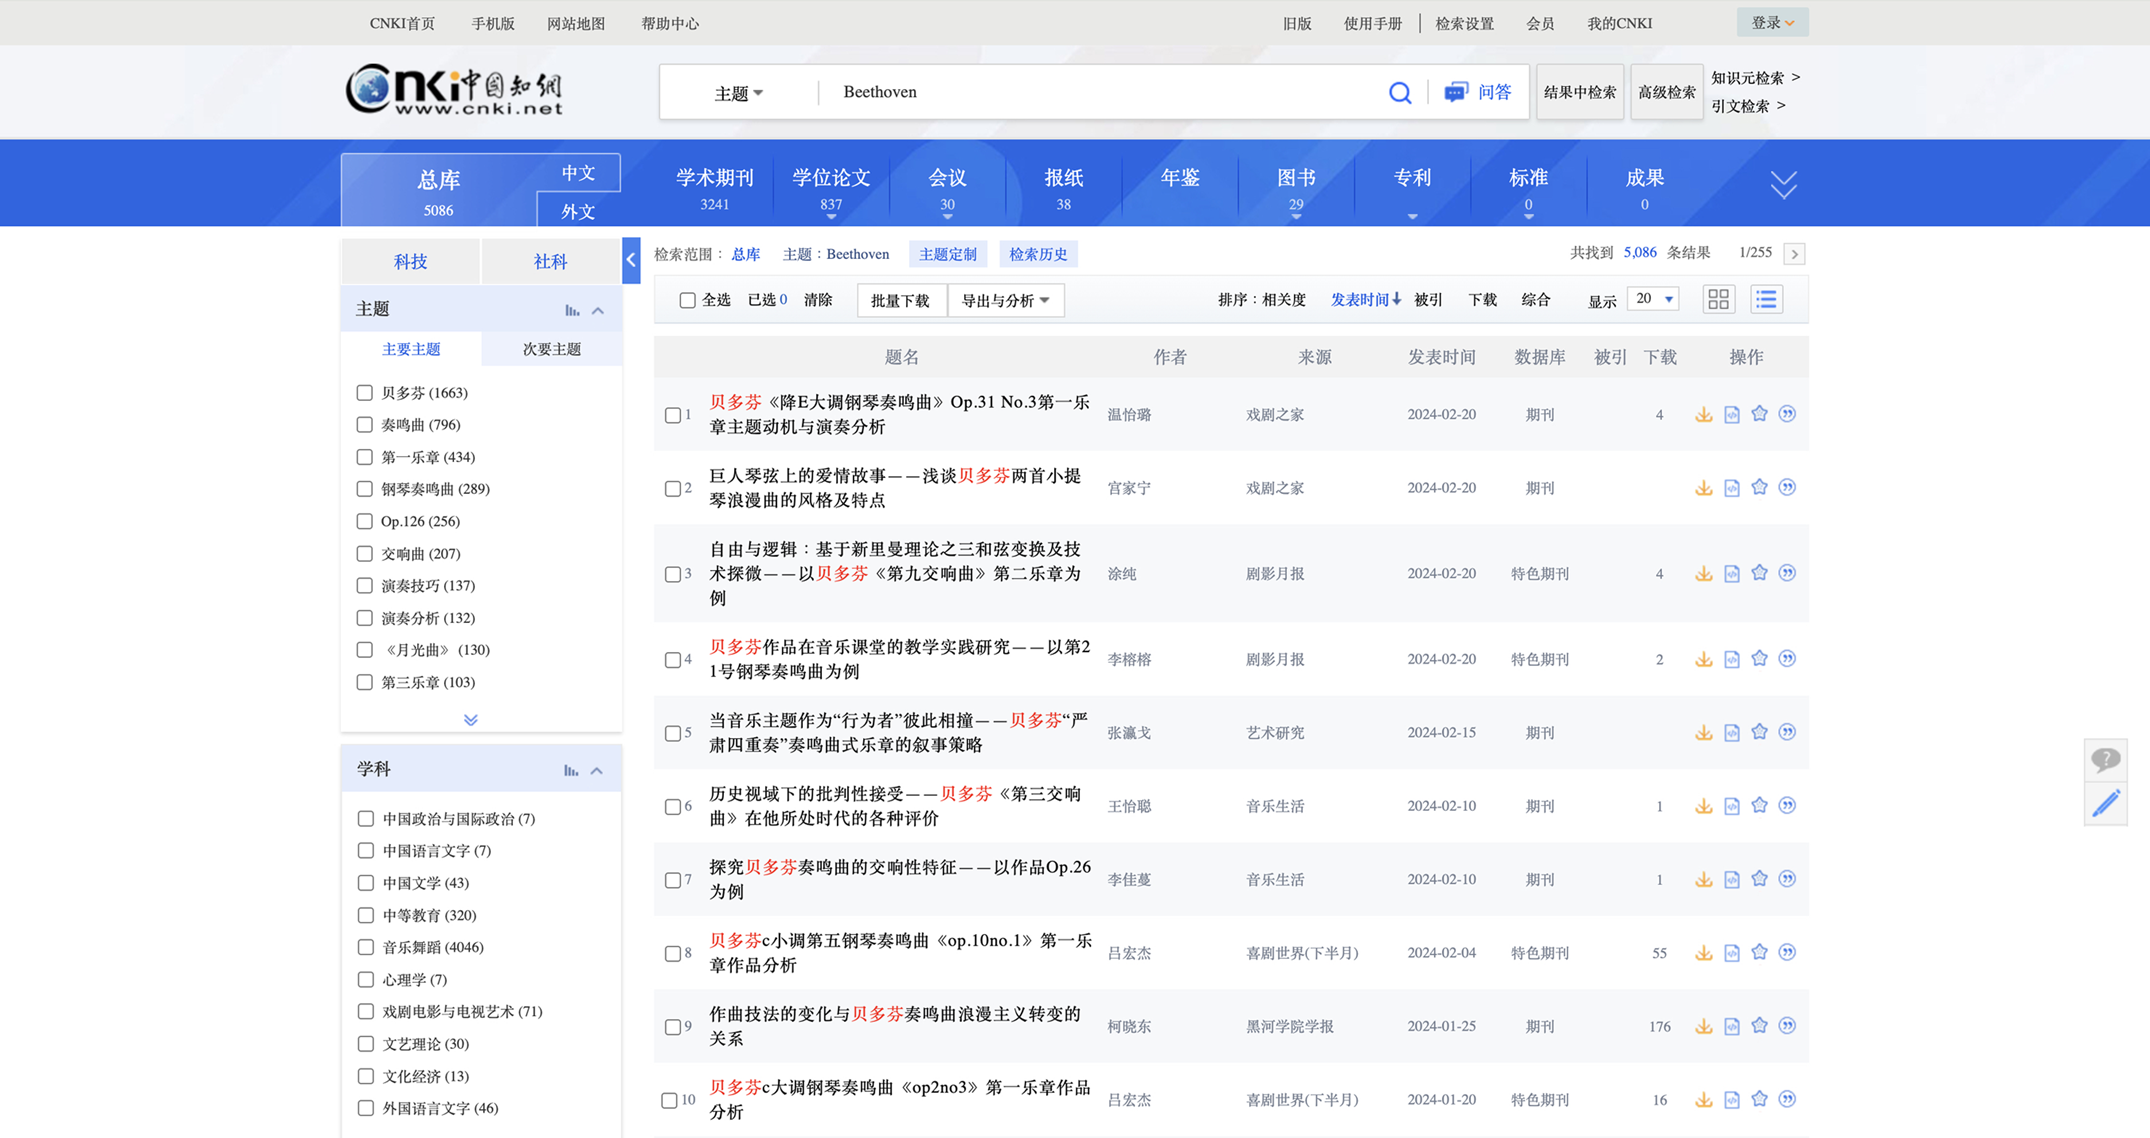Expand more topics with the double chevron
Screen dimensions: 2150x1138
[x=471, y=720]
